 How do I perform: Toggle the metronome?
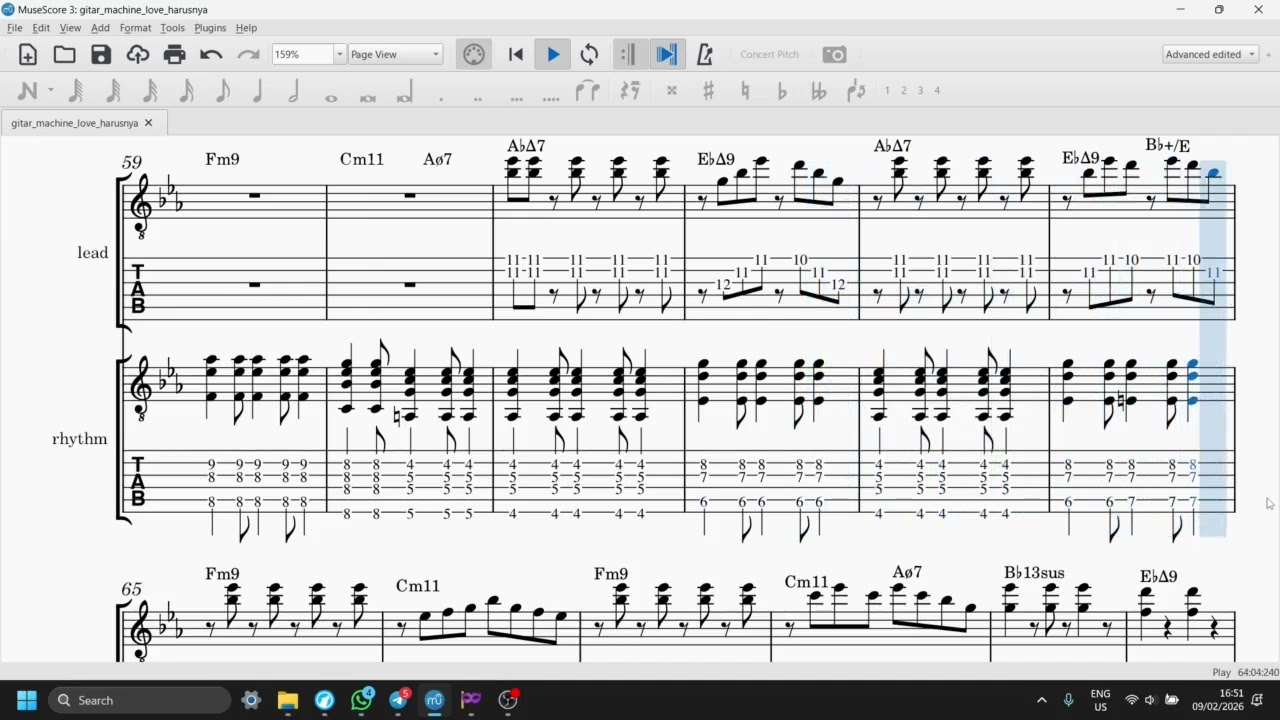pyautogui.click(x=704, y=55)
